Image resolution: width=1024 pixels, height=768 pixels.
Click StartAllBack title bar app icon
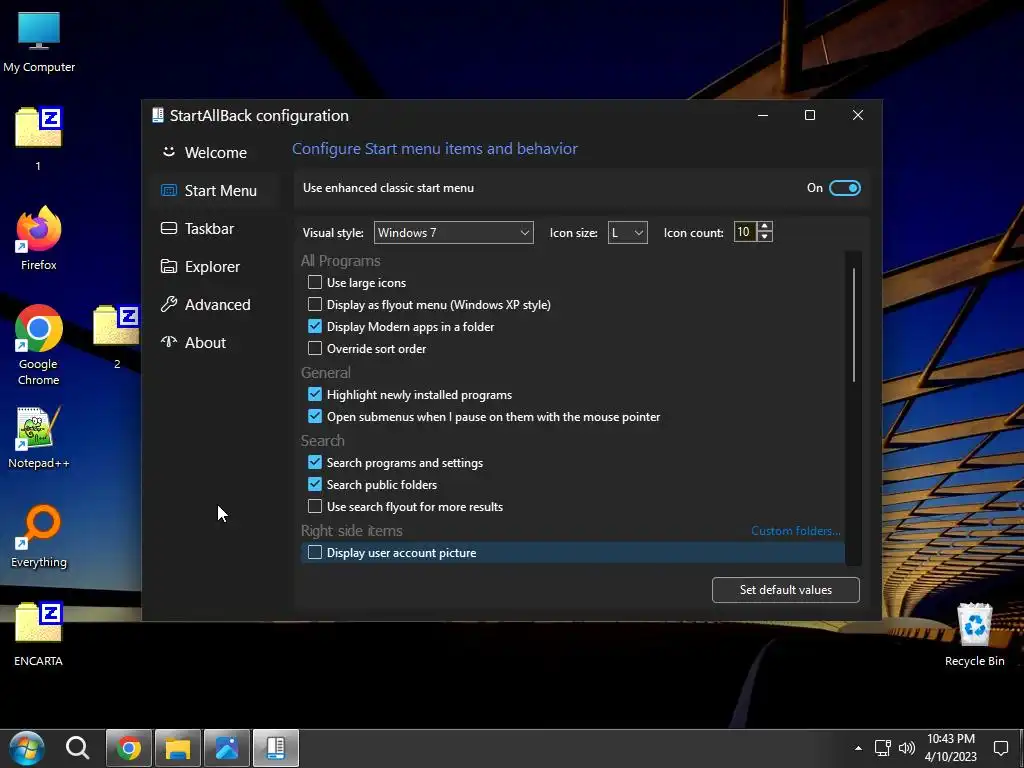click(x=157, y=116)
